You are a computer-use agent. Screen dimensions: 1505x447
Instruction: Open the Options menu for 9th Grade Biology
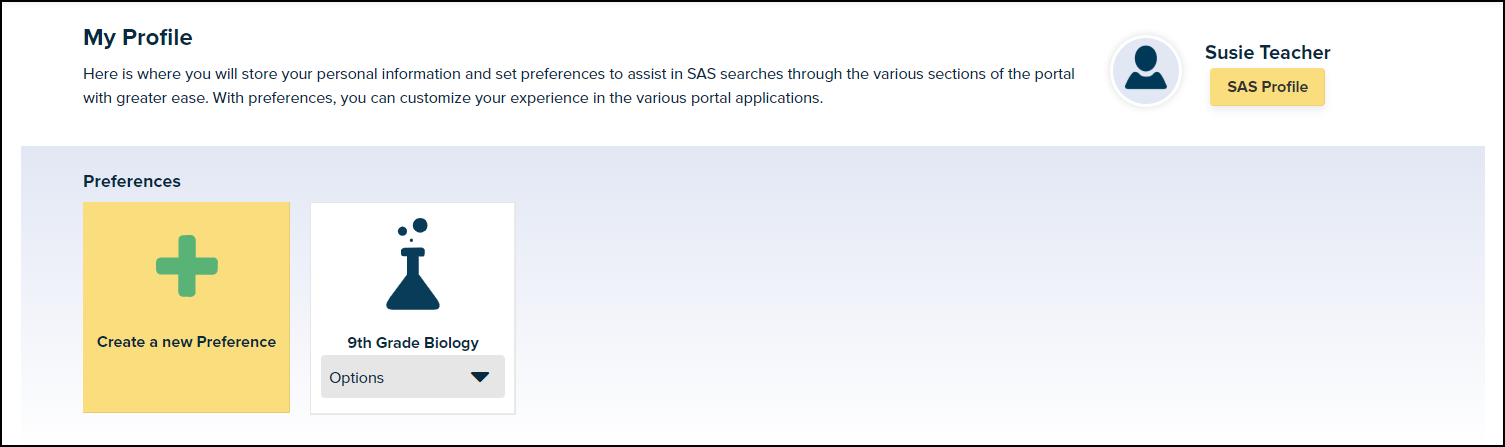[x=412, y=377]
